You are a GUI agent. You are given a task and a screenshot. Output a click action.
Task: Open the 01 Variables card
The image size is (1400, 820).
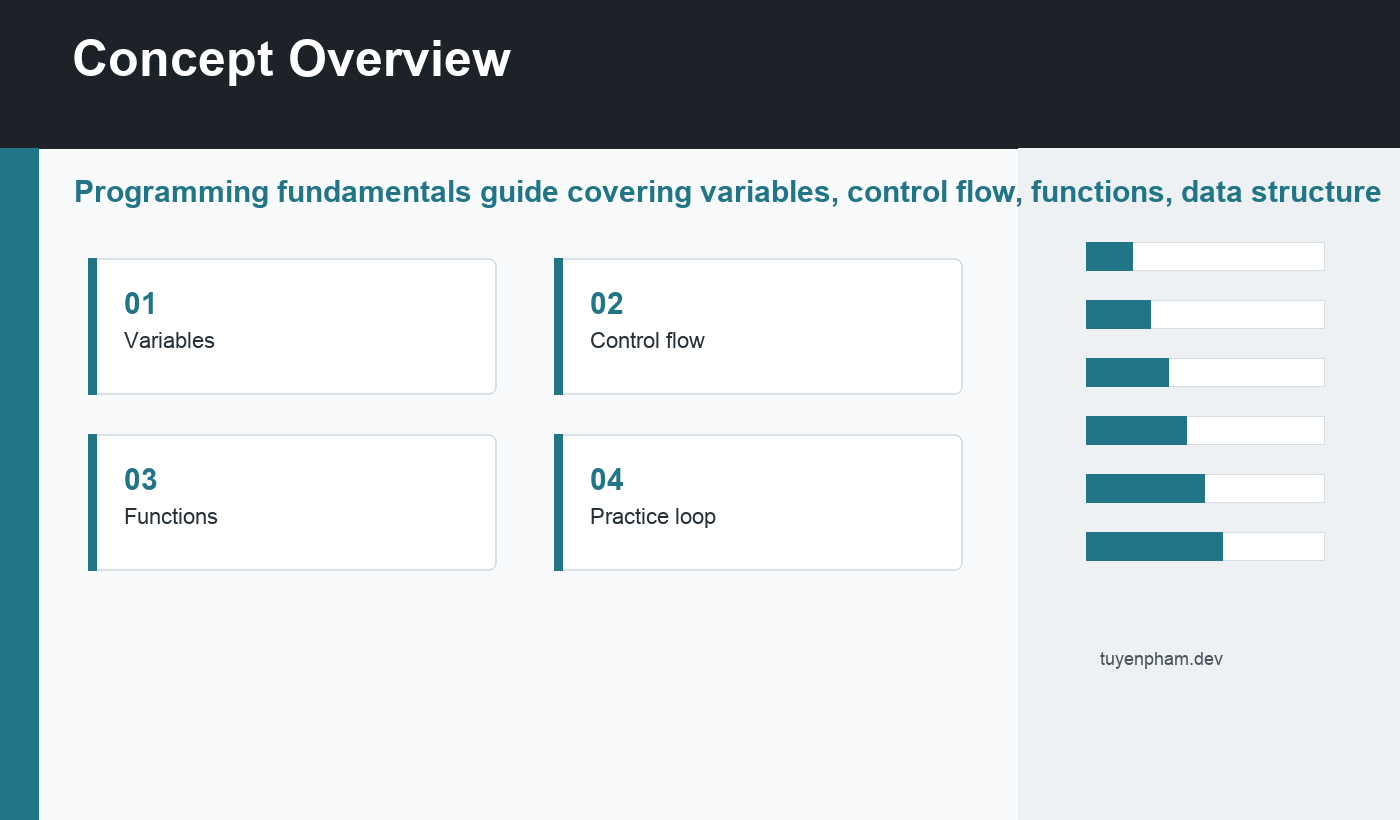tap(292, 326)
